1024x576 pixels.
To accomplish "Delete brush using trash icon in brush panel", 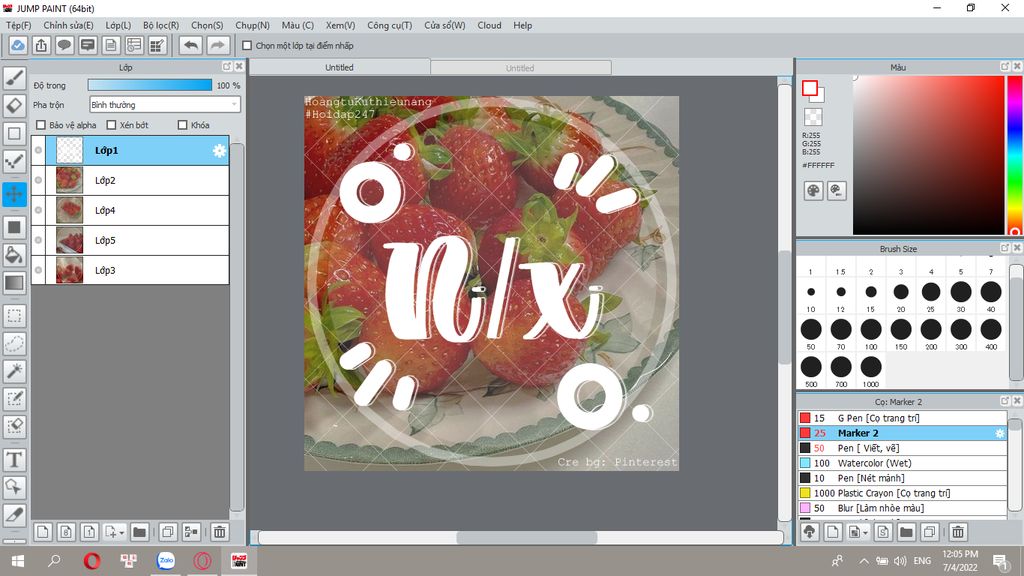I will pyautogui.click(x=958, y=532).
